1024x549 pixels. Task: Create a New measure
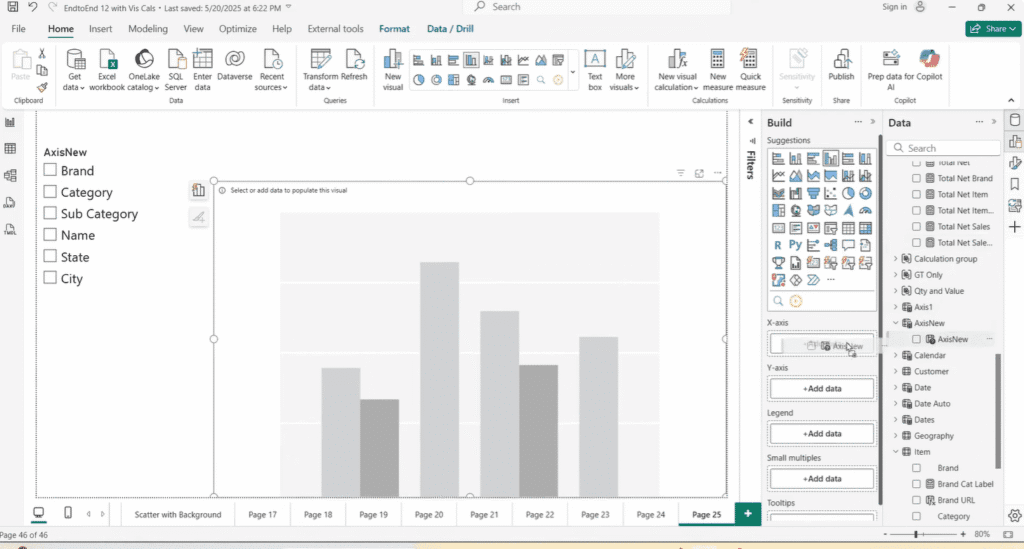click(718, 70)
